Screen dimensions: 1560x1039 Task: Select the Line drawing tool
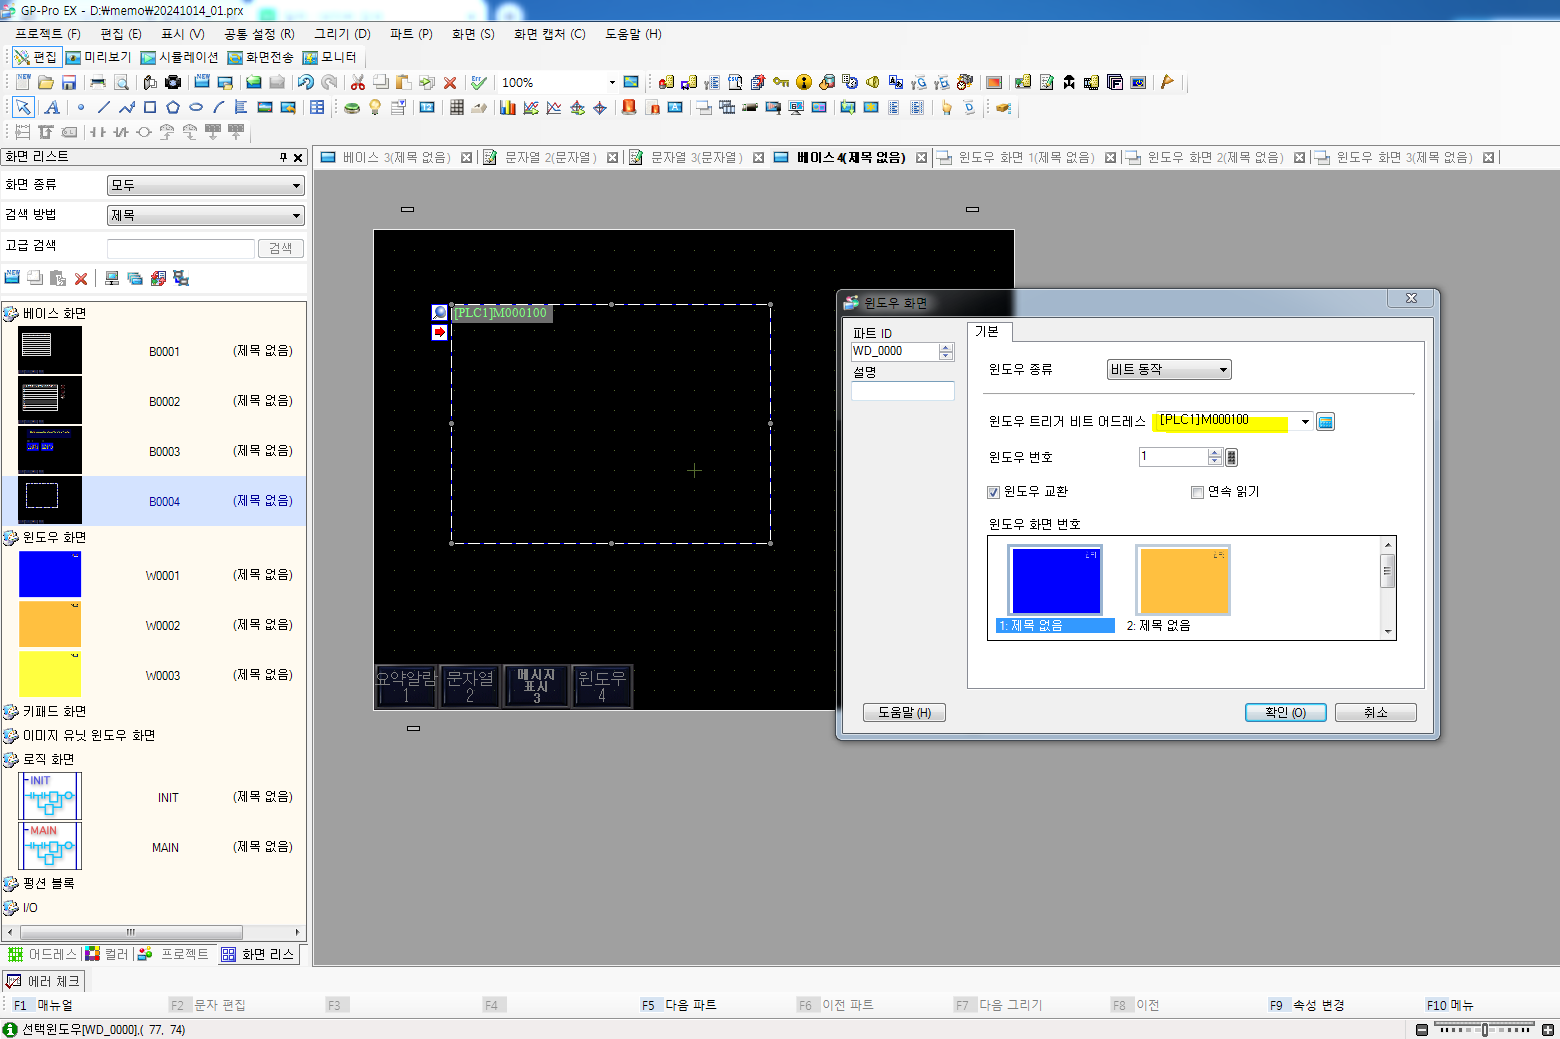pos(104,107)
